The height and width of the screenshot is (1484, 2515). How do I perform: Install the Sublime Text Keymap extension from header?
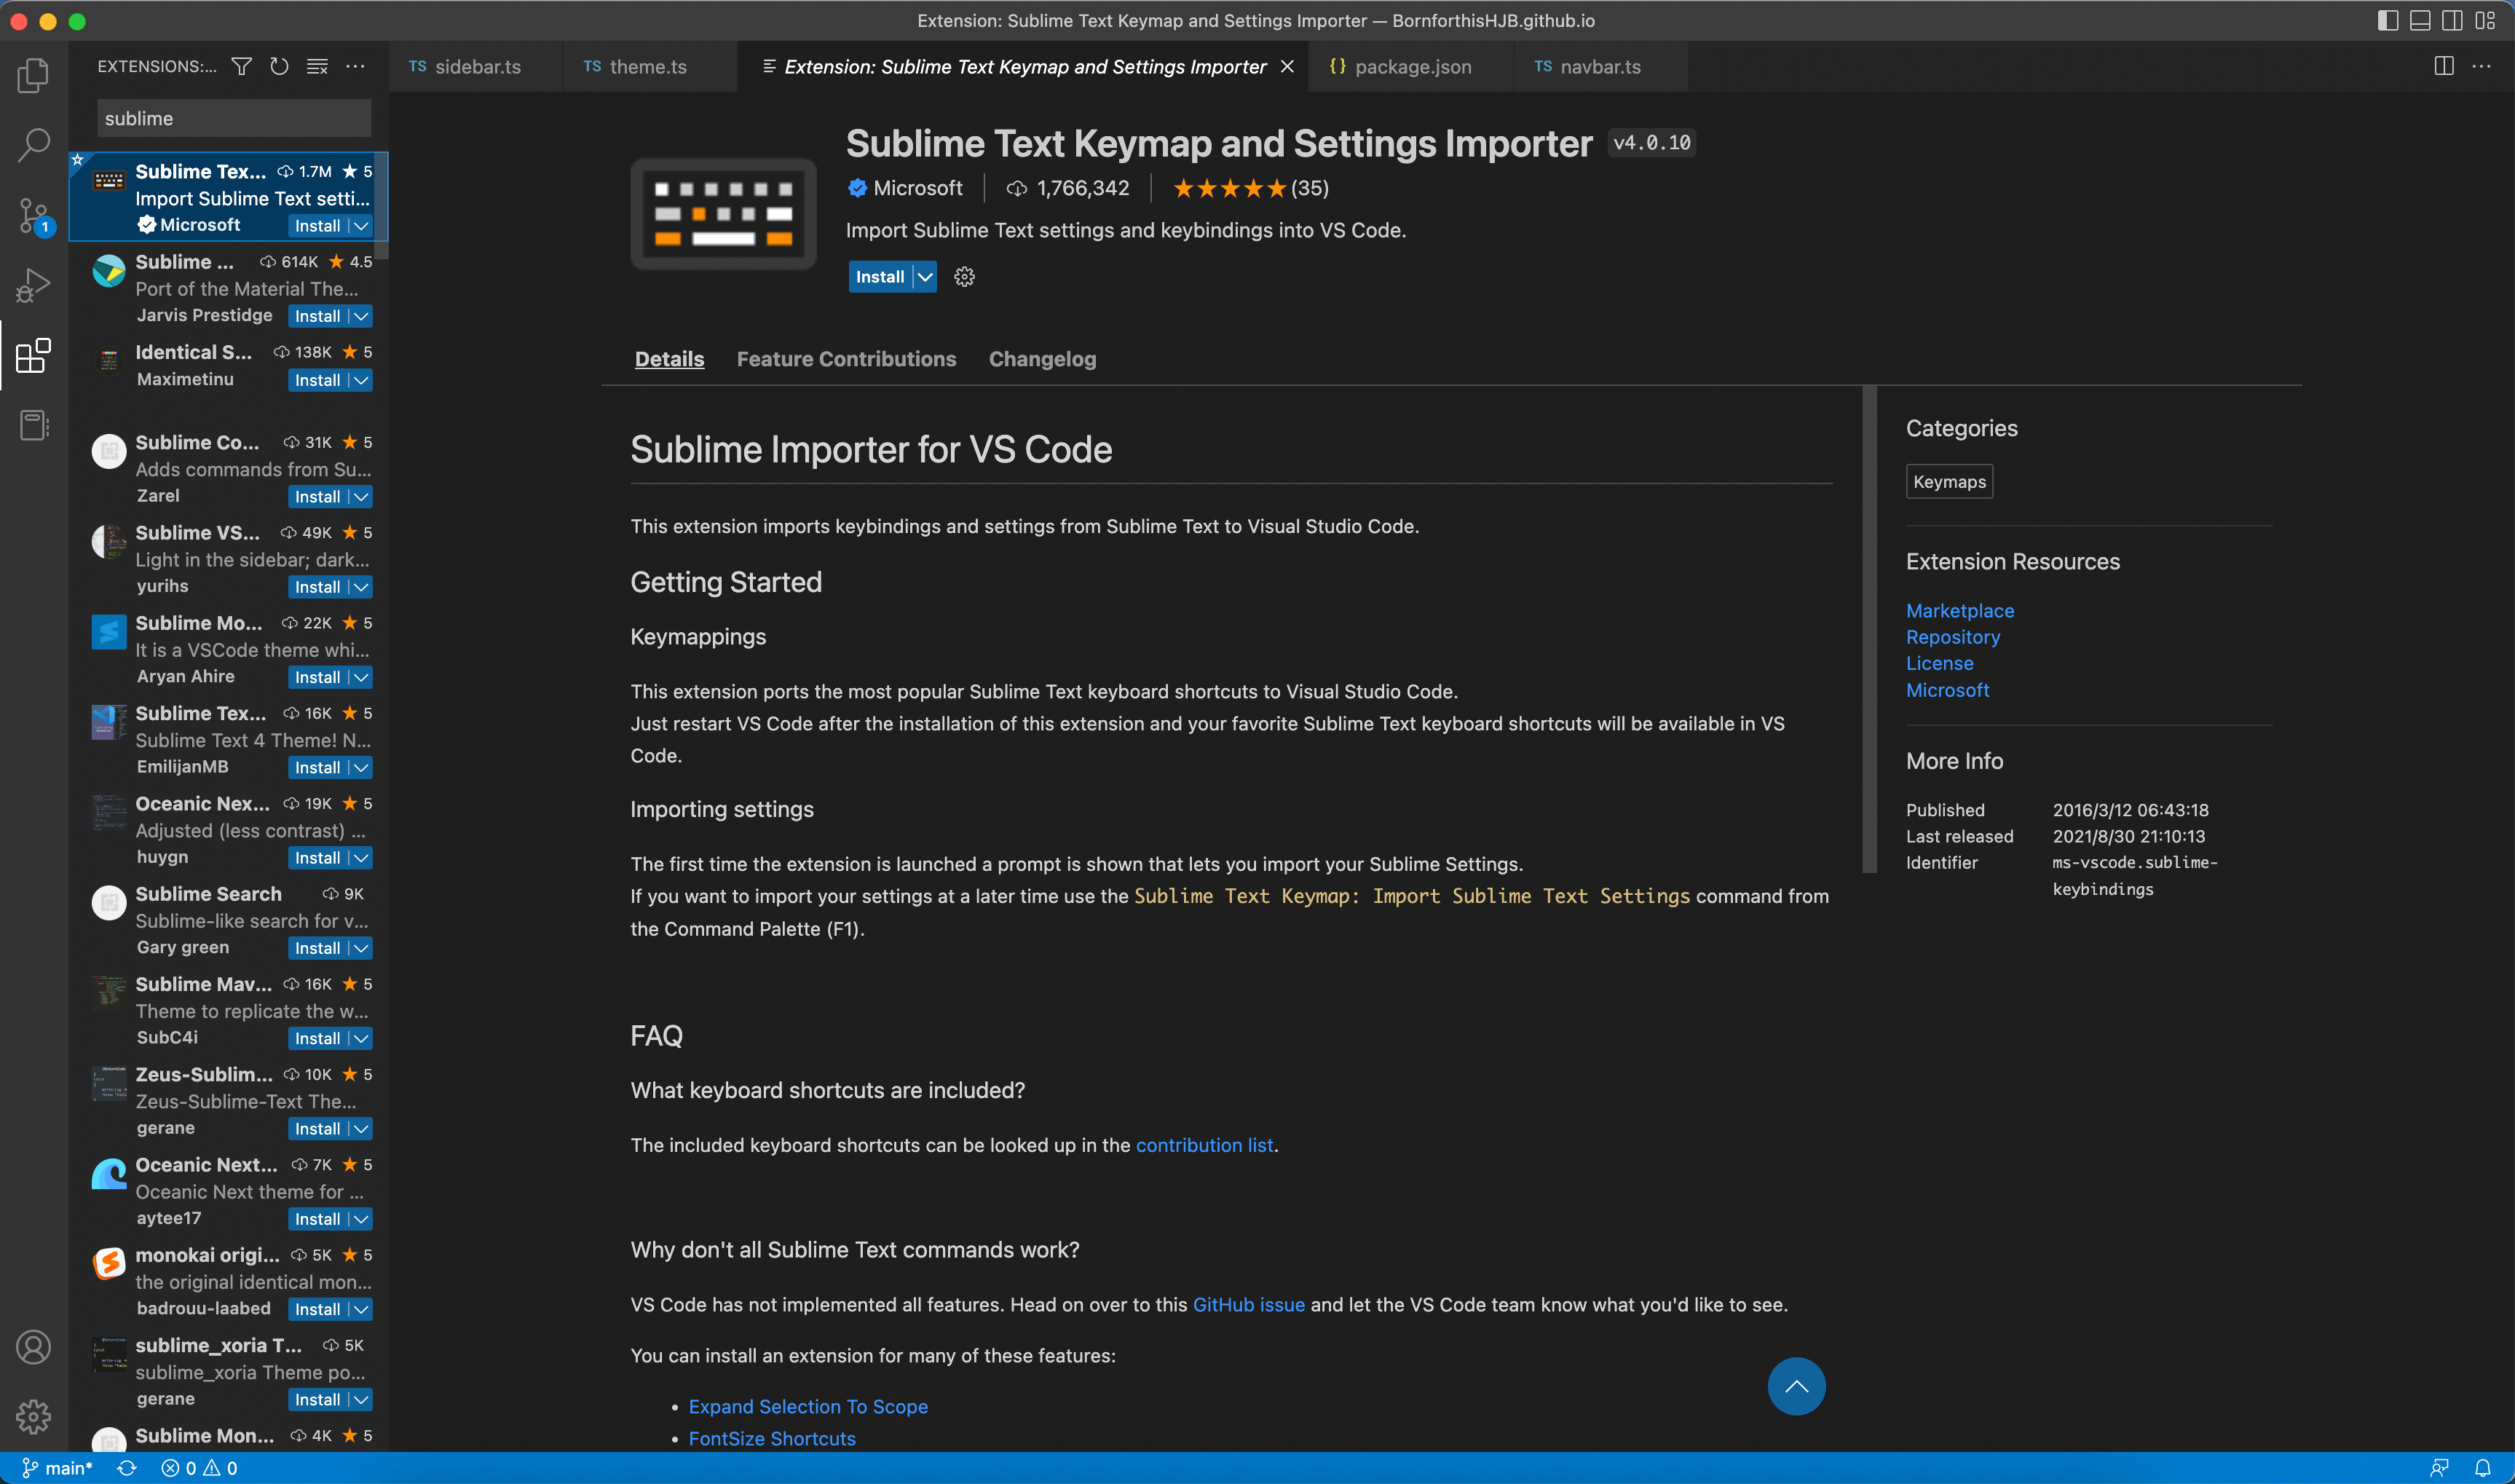point(880,277)
